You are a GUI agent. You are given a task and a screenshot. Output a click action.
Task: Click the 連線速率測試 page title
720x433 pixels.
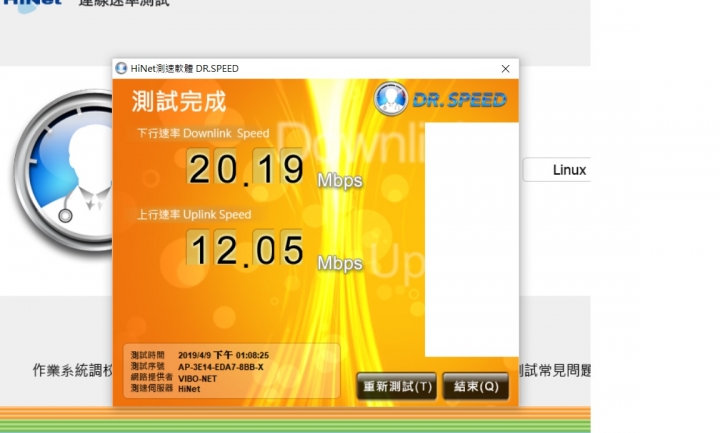tap(124, 3)
